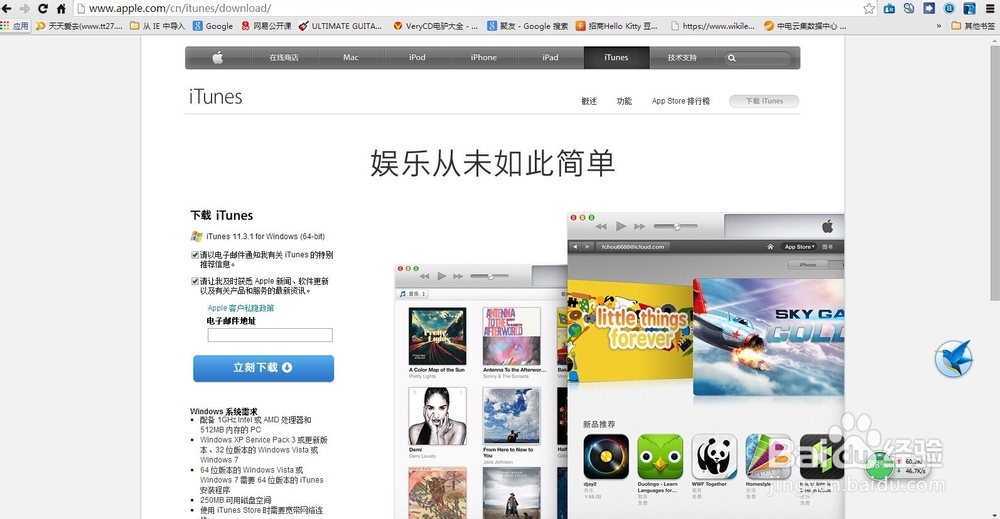Viewport: 1000px width, 519px height.
Task: Click the magnifier icon in Apple search box
Action: coord(732,58)
